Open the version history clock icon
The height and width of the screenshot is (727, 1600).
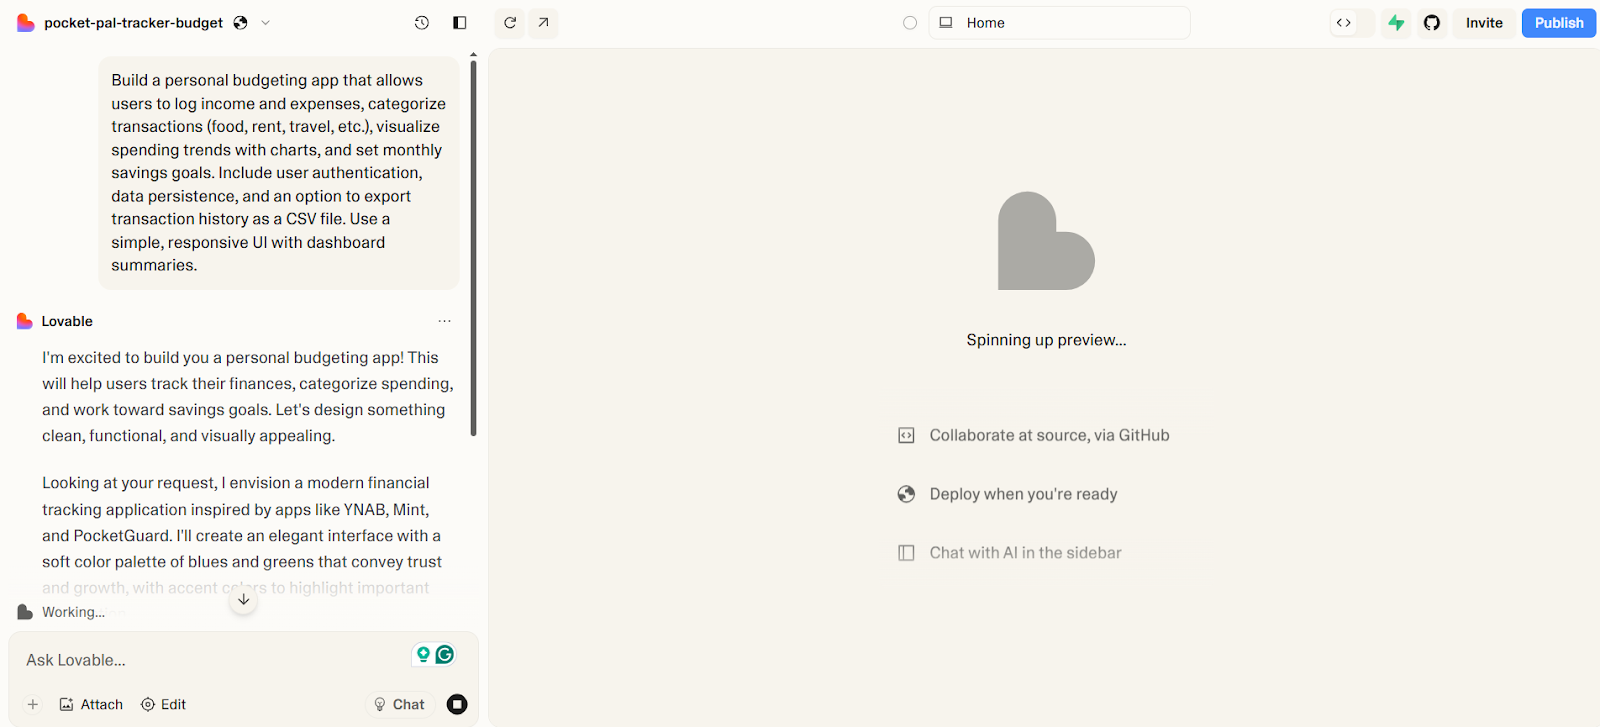[x=422, y=23]
